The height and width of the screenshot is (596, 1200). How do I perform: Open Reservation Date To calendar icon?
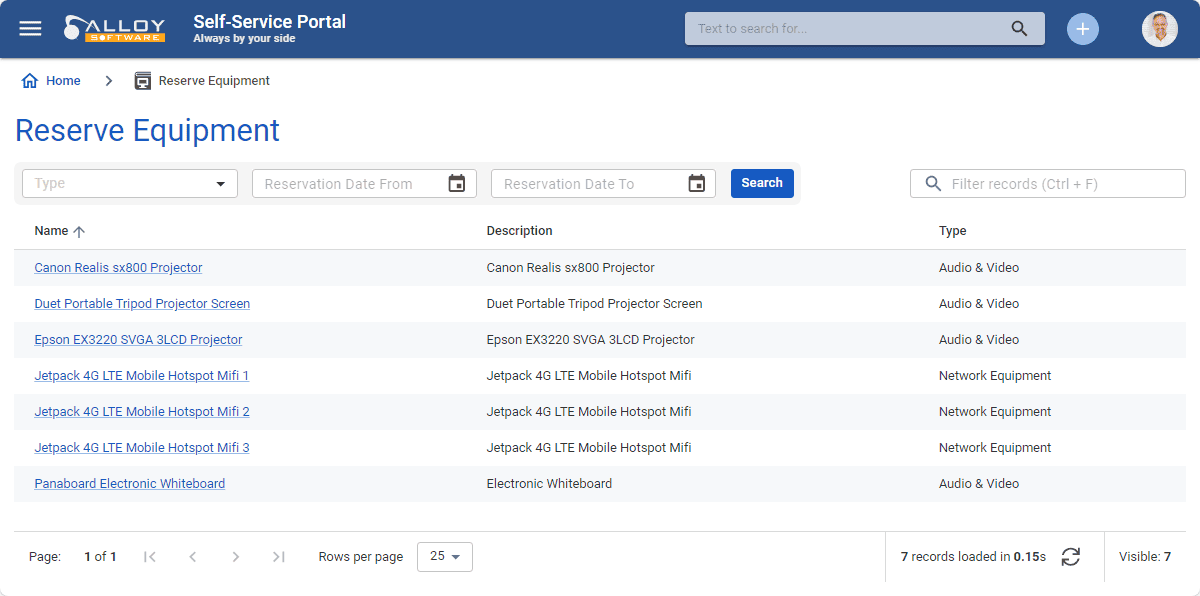pos(697,183)
